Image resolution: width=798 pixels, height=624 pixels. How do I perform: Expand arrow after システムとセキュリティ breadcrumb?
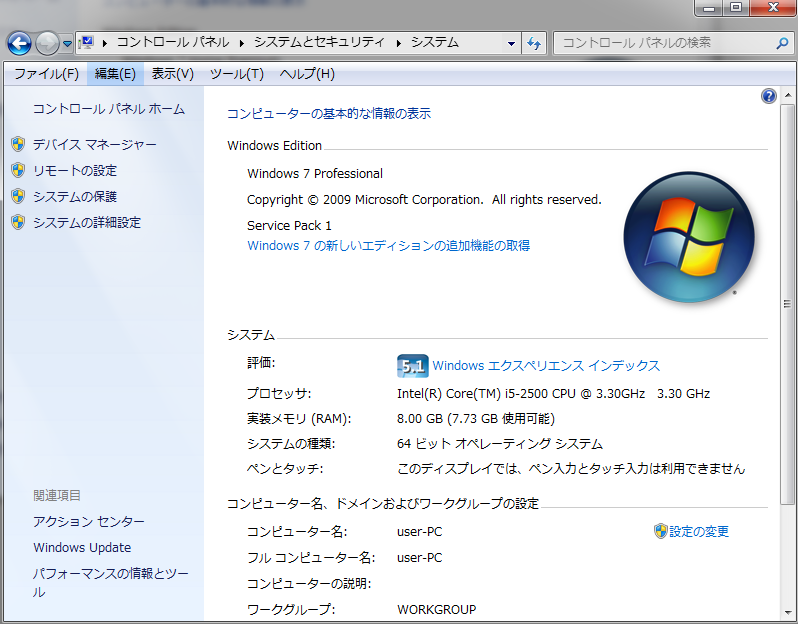398,43
